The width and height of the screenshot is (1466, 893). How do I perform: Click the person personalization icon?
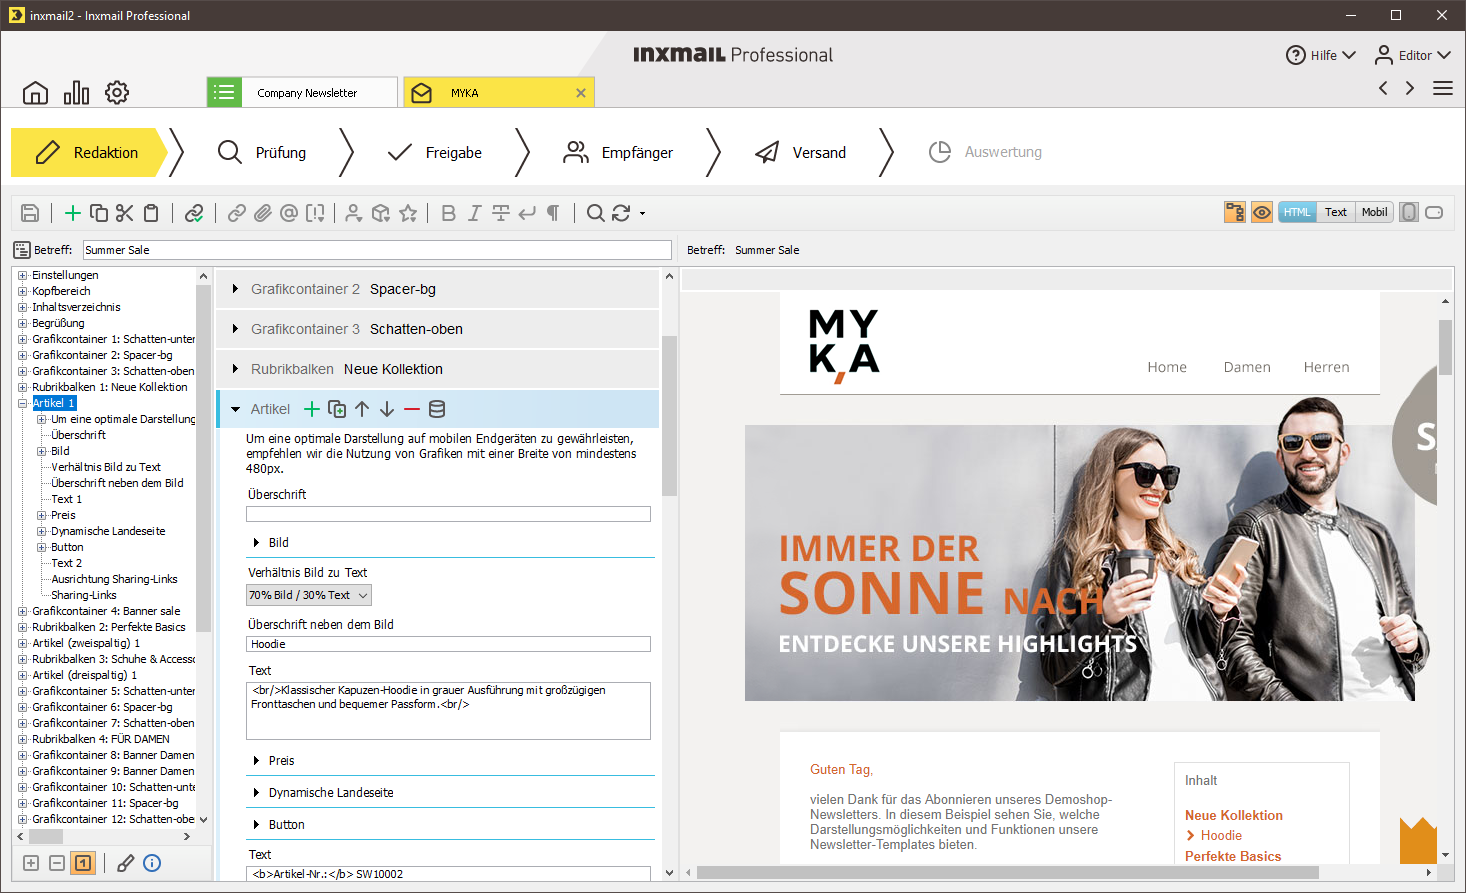tap(353, 213)
